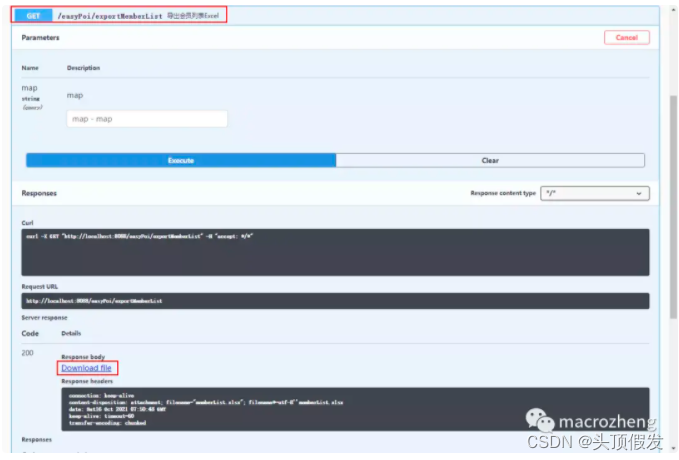Click the Response headers code block
The image size is (679, 460).
click(355, 409)
